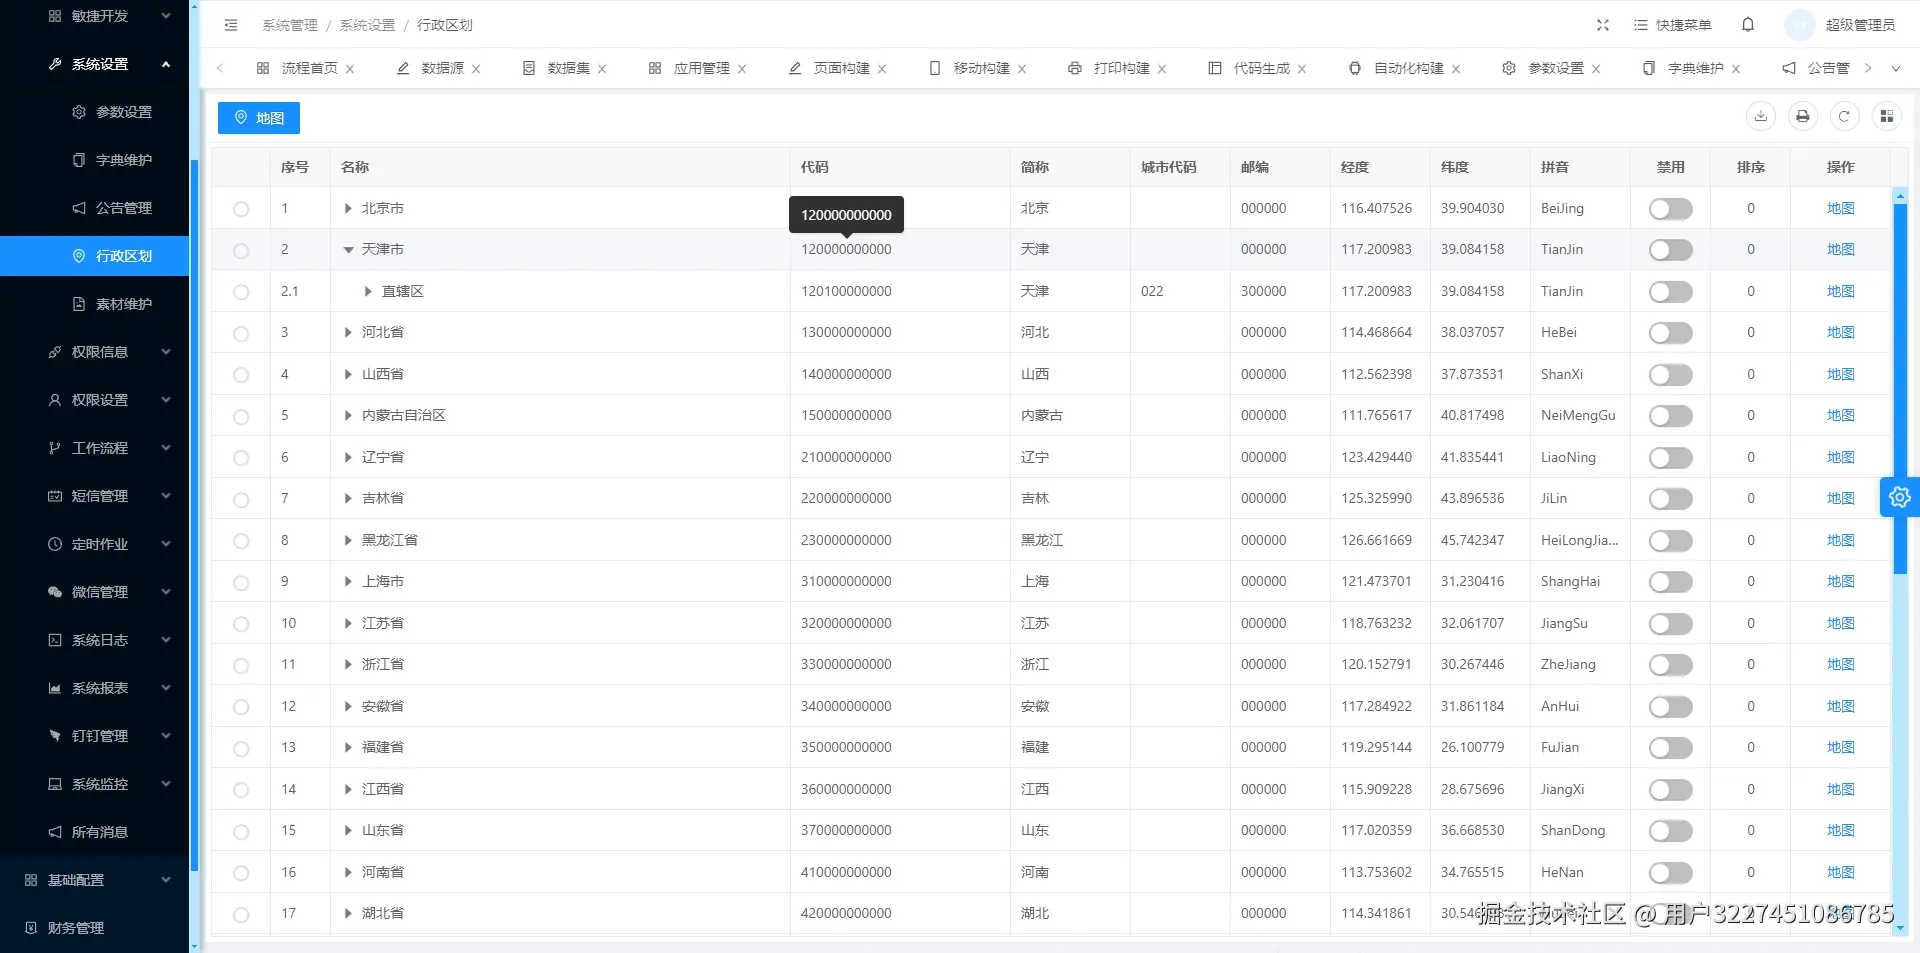Toggle the 禁用 switch for 吉林省

[1670, 499]
